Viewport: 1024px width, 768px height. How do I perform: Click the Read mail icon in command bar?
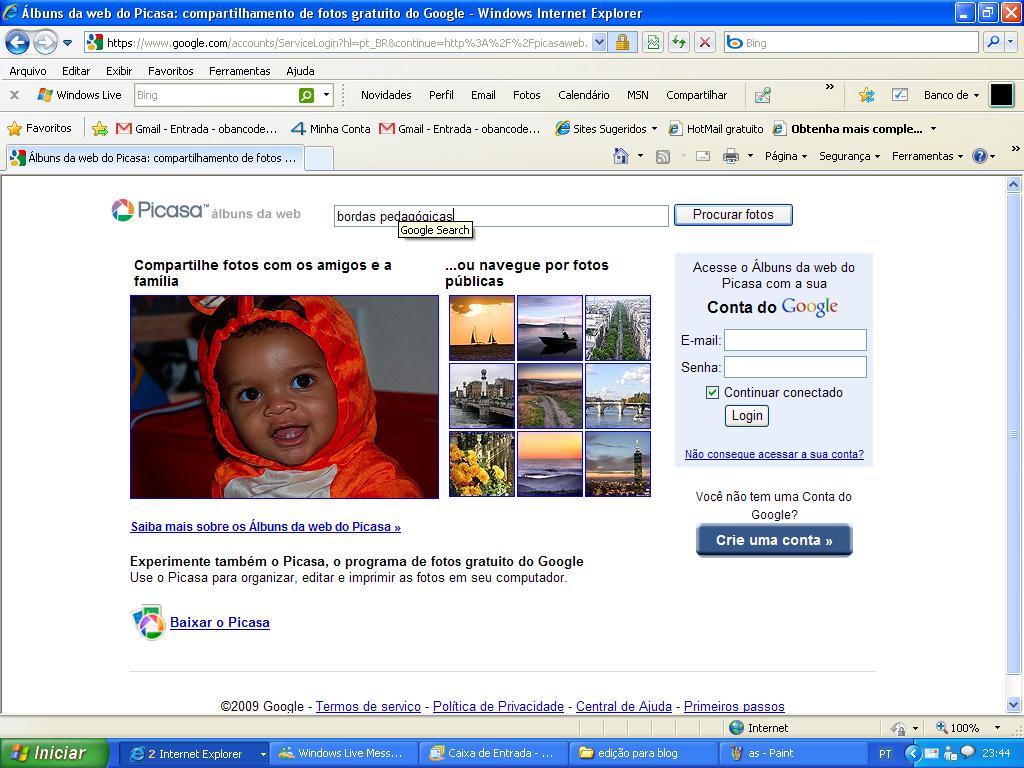coord(703,156)
